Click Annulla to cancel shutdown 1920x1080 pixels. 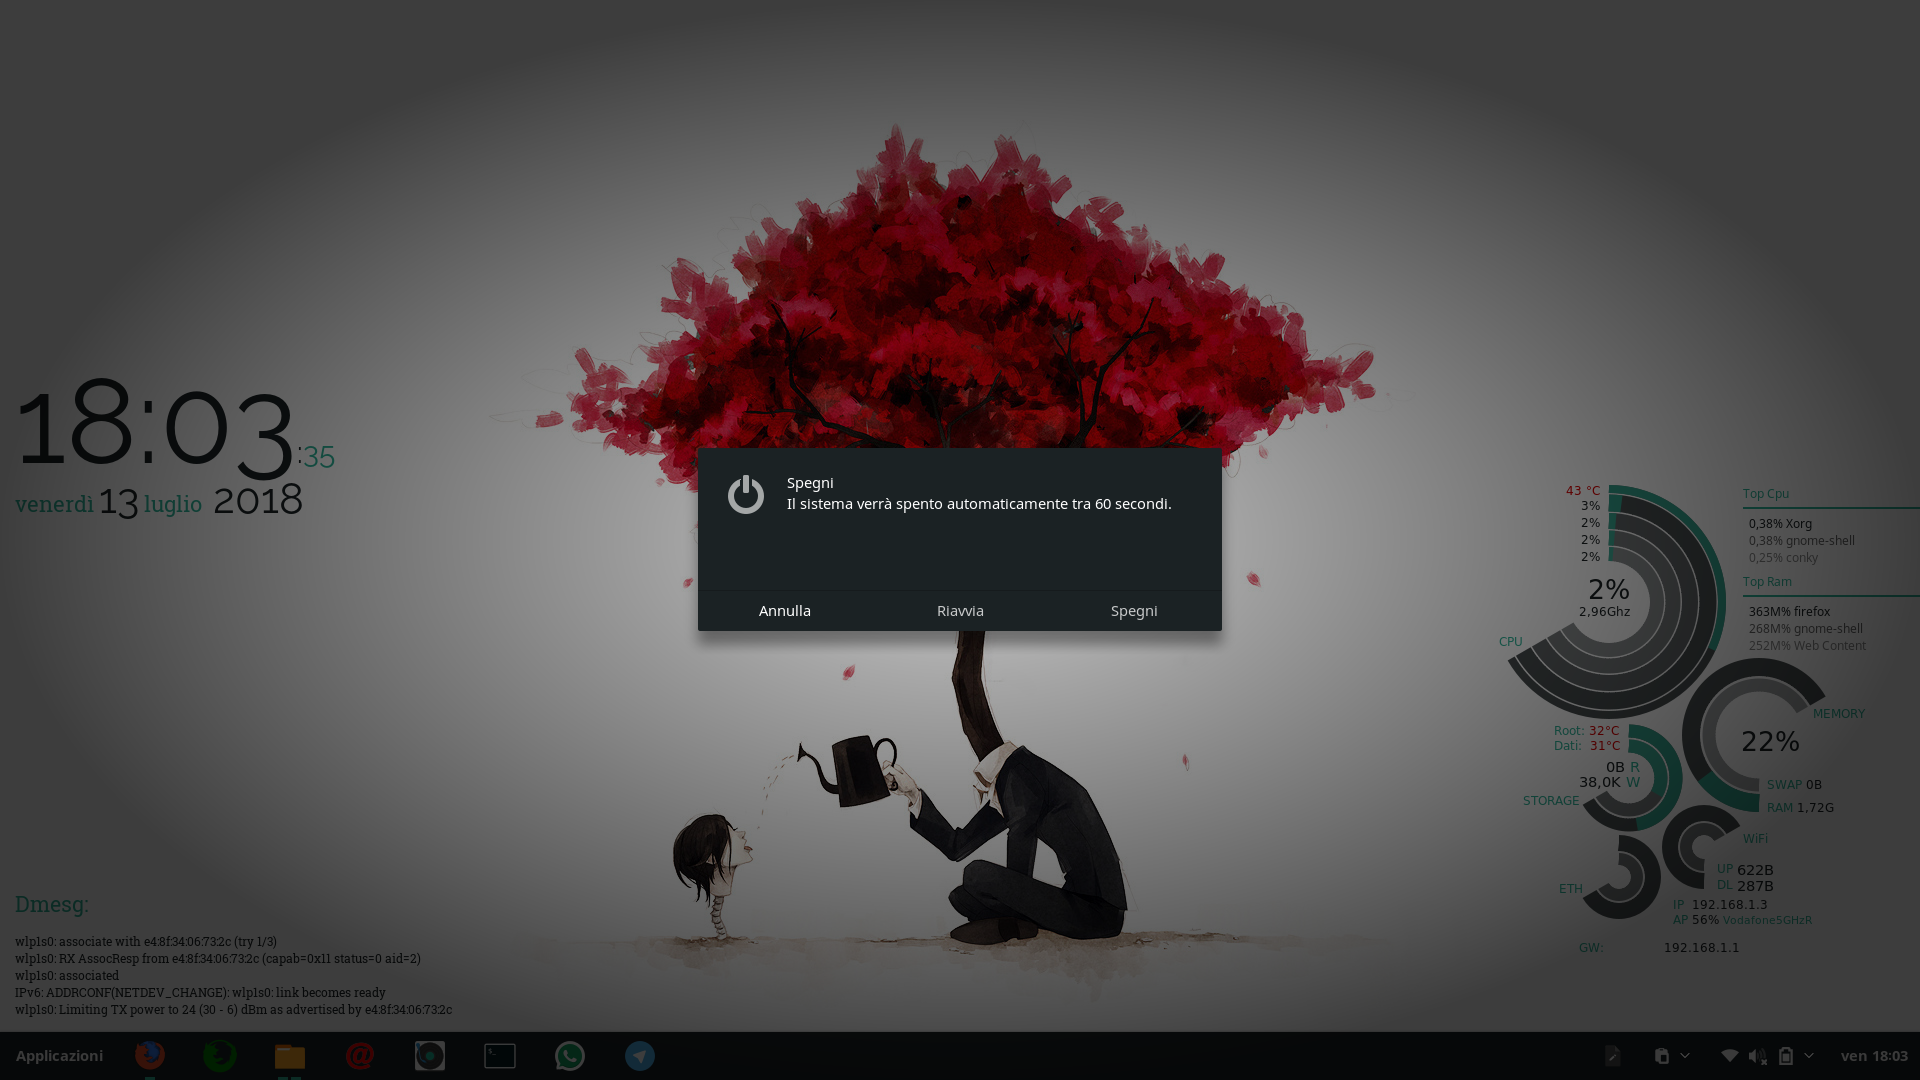pyautogui.click(x=785, y=610)
